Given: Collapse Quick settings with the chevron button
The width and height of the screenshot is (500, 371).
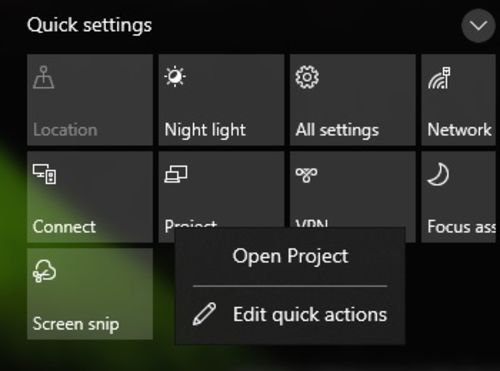Looking at the screenshot, I should (x=478, y=26).
